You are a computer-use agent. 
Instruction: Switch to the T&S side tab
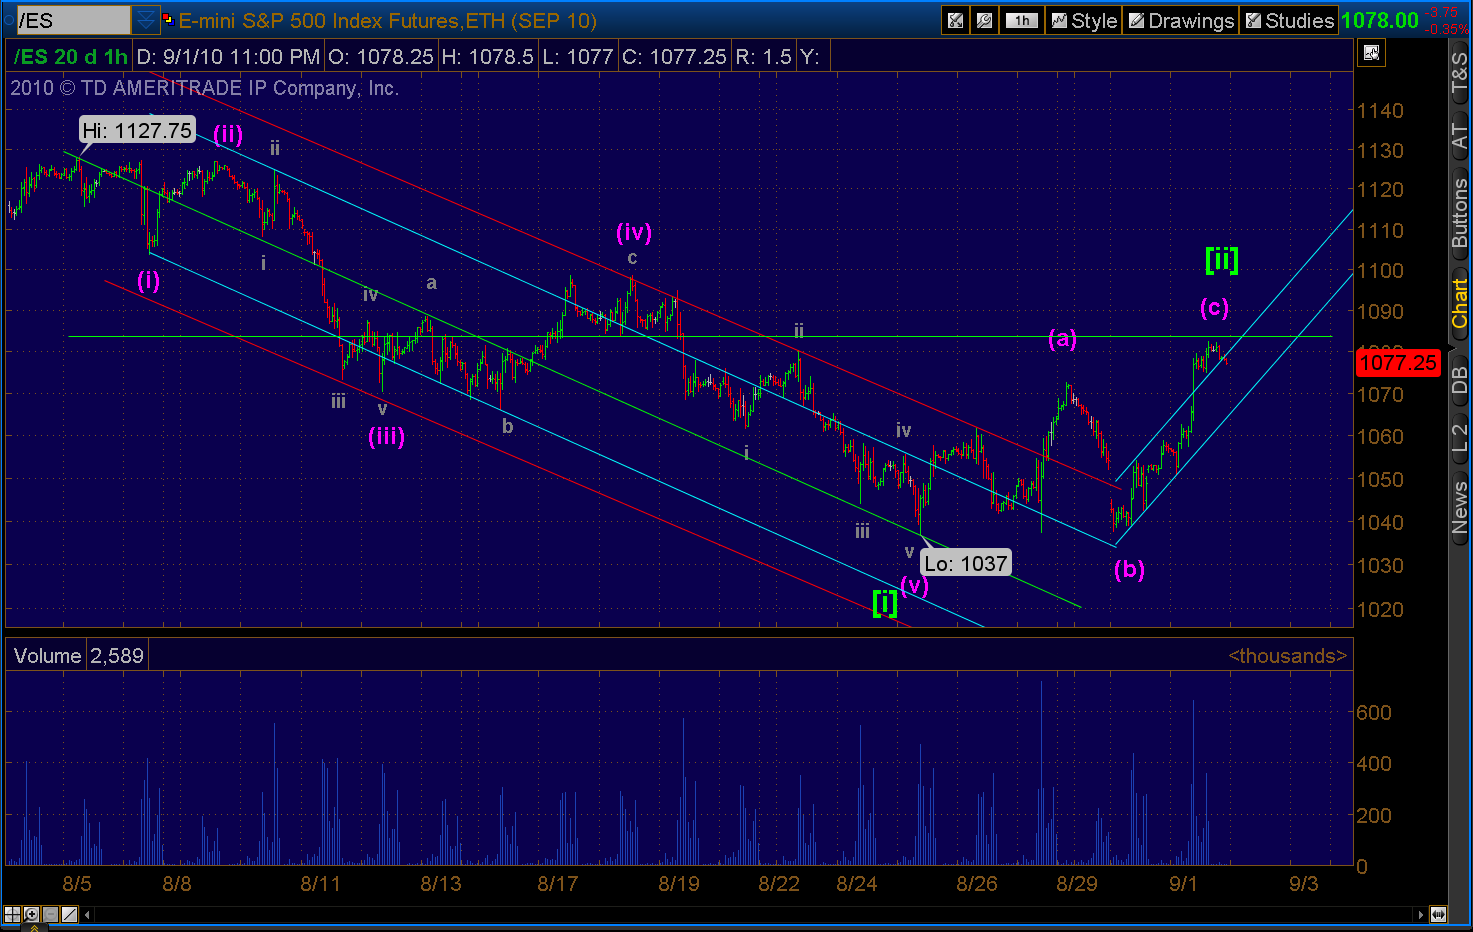tap(1460, 72)
